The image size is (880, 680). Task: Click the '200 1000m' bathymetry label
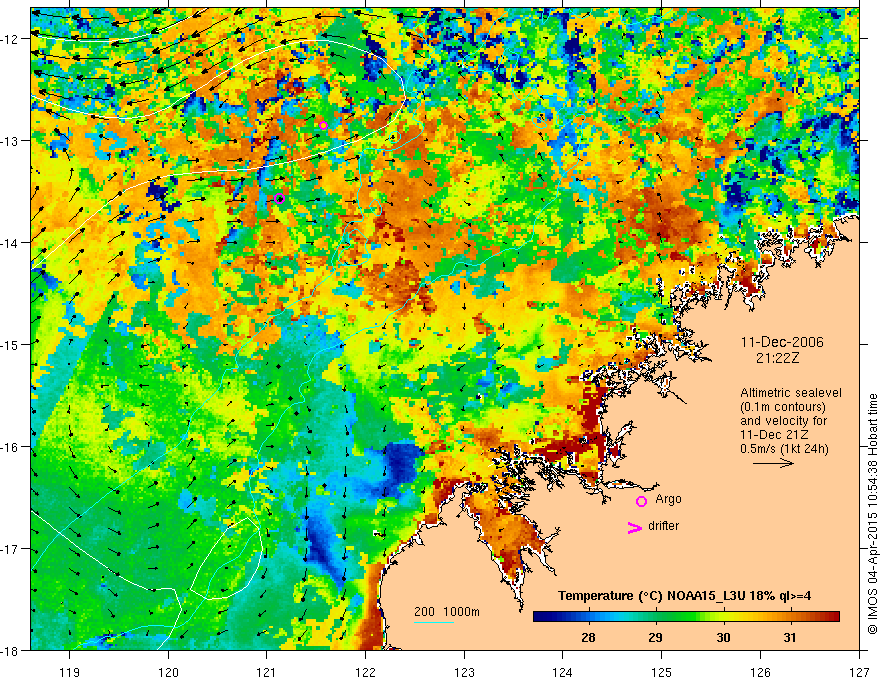447,612
